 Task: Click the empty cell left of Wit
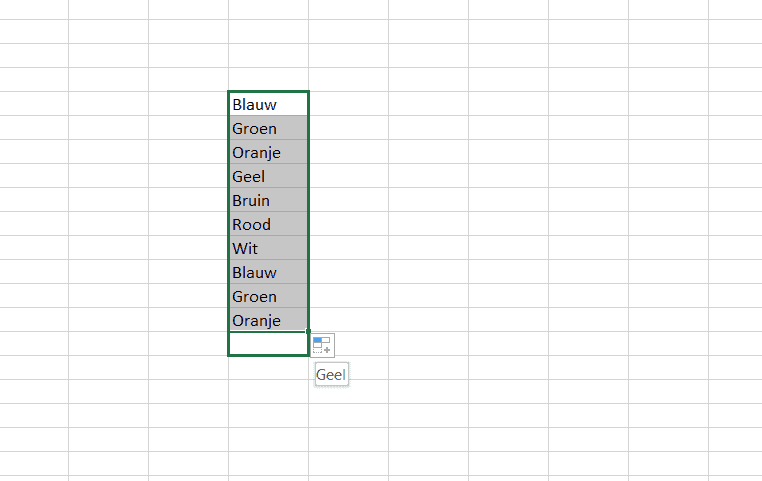188,248
